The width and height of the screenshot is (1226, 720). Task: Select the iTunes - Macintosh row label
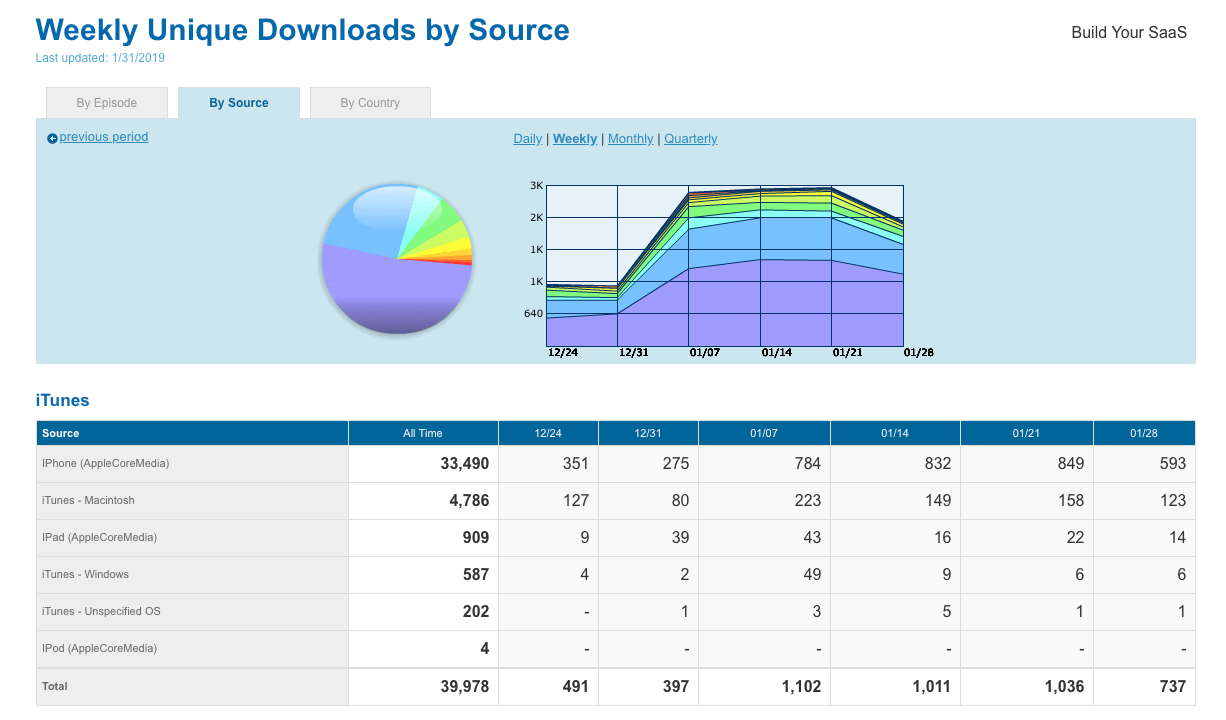88,500
